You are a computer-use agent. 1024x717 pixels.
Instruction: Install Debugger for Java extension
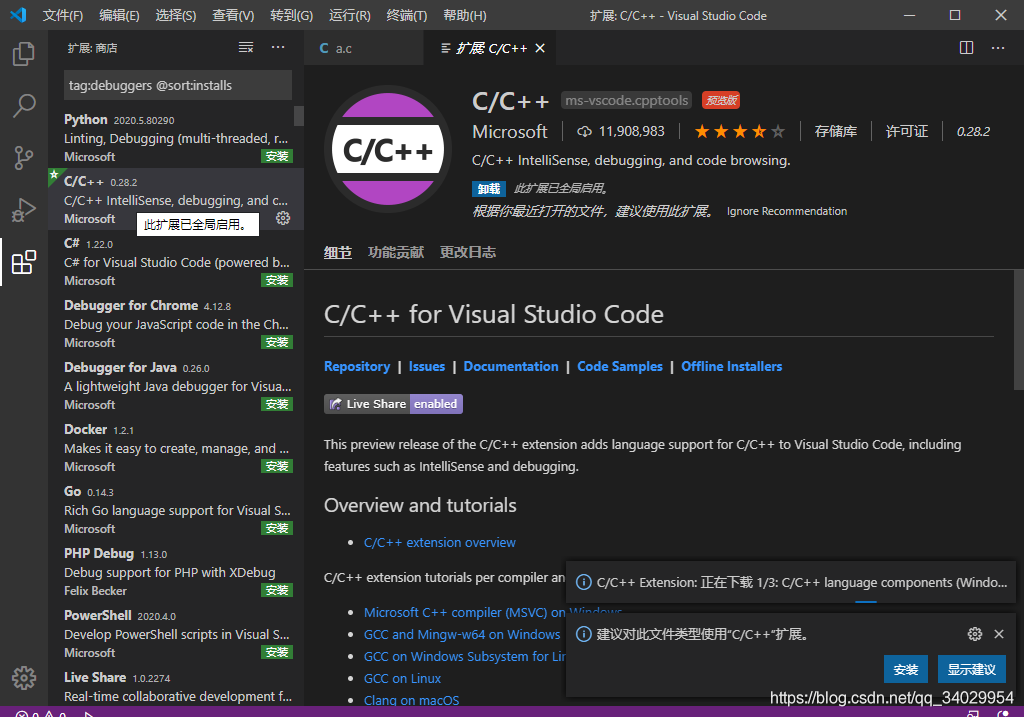[277, 404]
